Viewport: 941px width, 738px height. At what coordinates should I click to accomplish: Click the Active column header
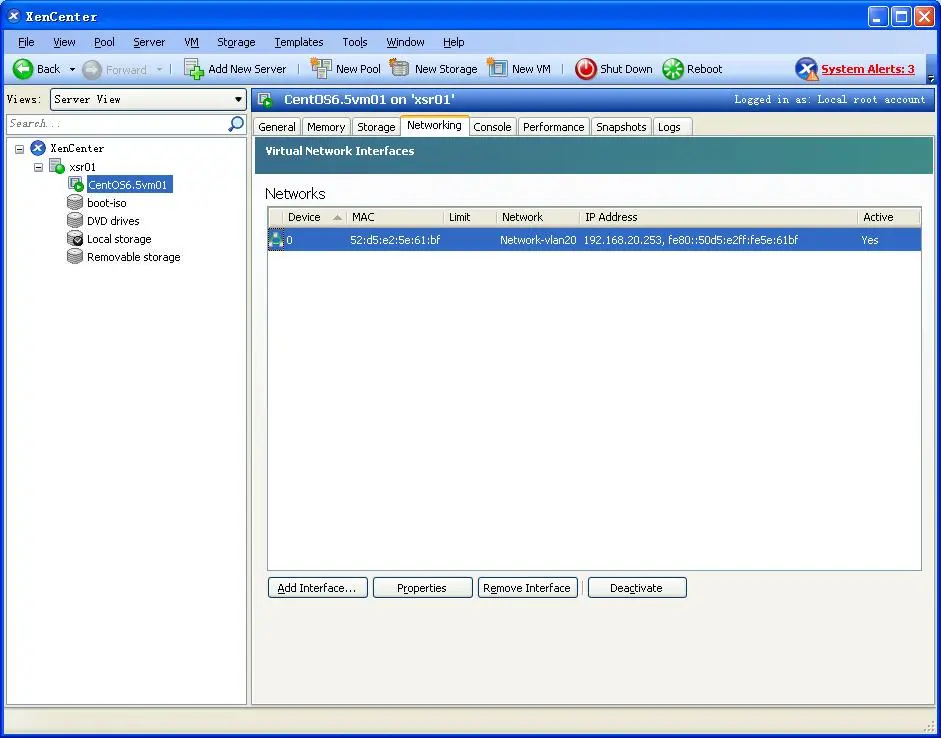(x=889, y=217)
